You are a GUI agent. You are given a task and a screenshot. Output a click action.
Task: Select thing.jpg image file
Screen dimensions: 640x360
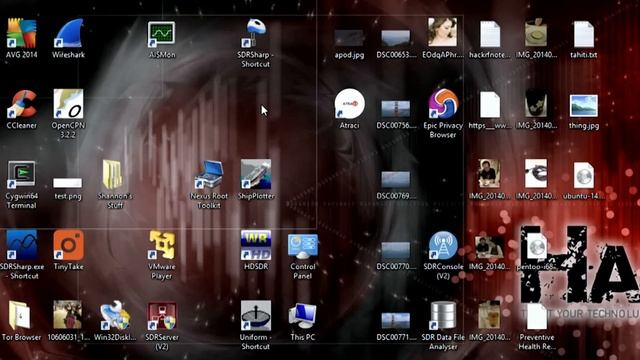point(584,105)
